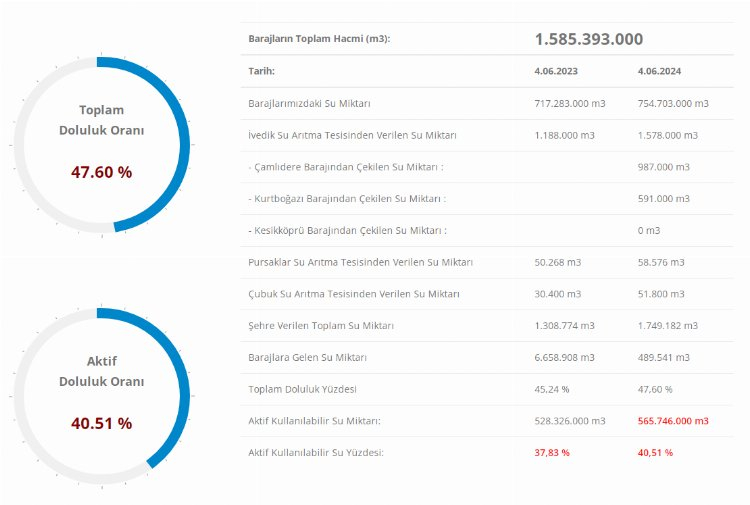Click the Toplam Doluluk Yüzdesi row label
Viewport: 750px width, 505px height.
(301, 389)
